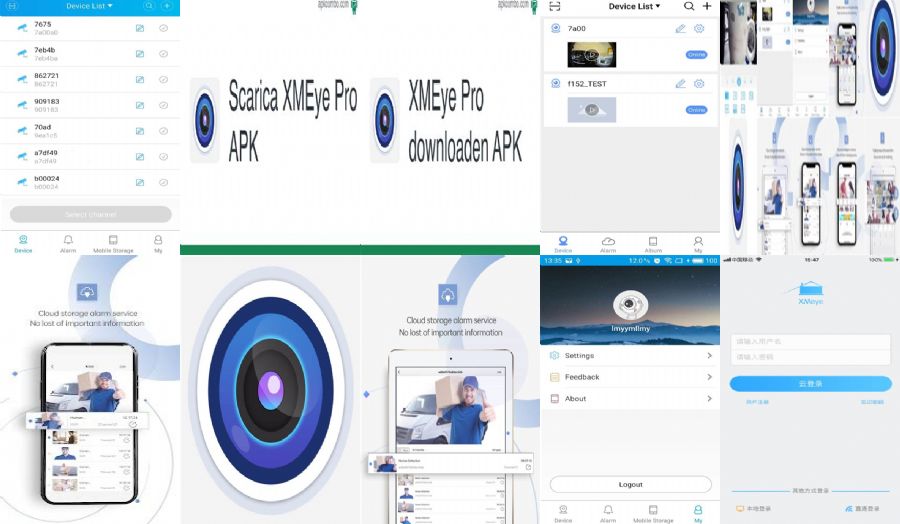Expand the Feedback row arrow
900x524 pixels.
[709, 377]
